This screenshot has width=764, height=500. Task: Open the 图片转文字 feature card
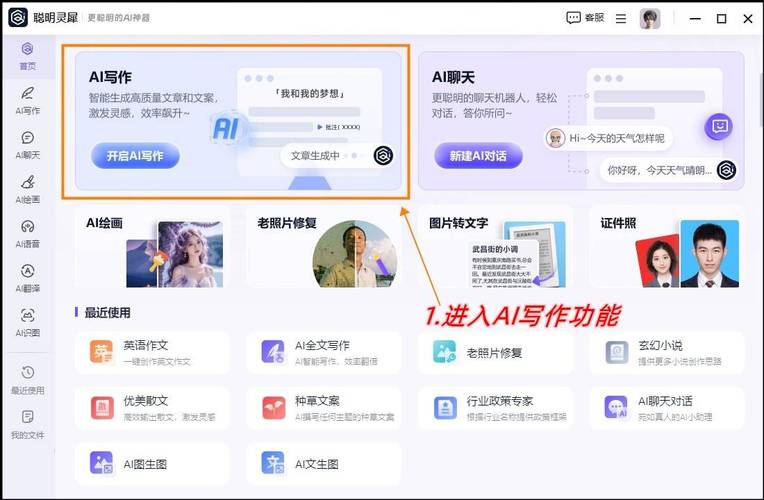tap(496, 247)
